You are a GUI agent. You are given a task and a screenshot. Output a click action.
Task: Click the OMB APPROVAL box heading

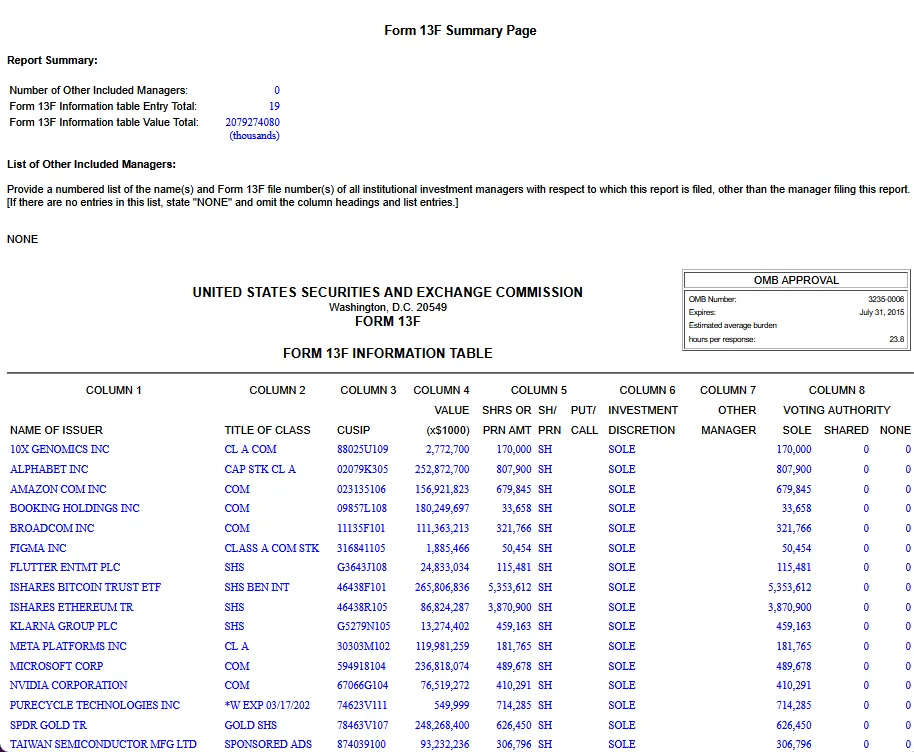pos(795,280)
